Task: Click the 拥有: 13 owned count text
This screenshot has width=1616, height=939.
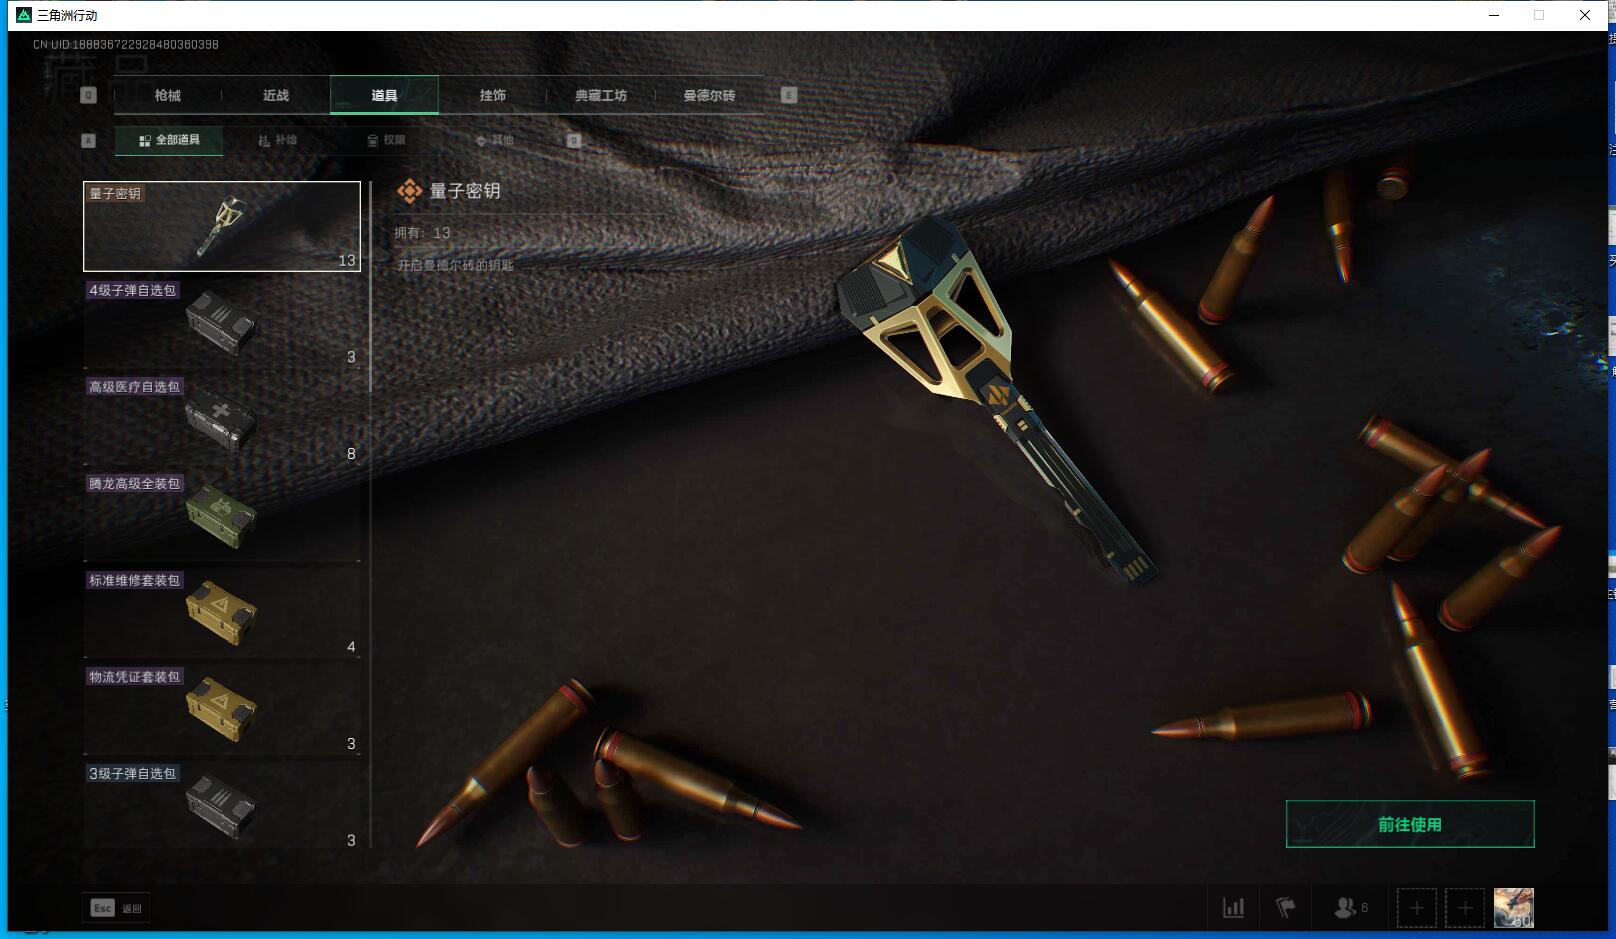Action: 422,233
